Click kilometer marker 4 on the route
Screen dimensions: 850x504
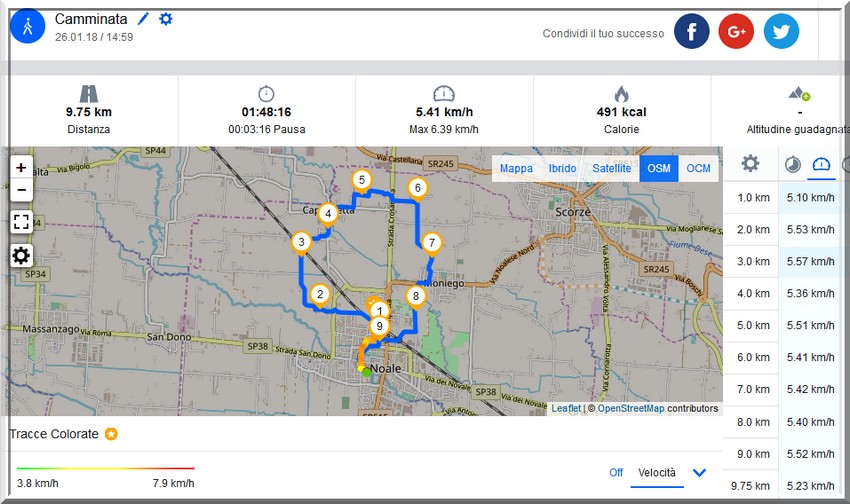click(x=327, y=214)
